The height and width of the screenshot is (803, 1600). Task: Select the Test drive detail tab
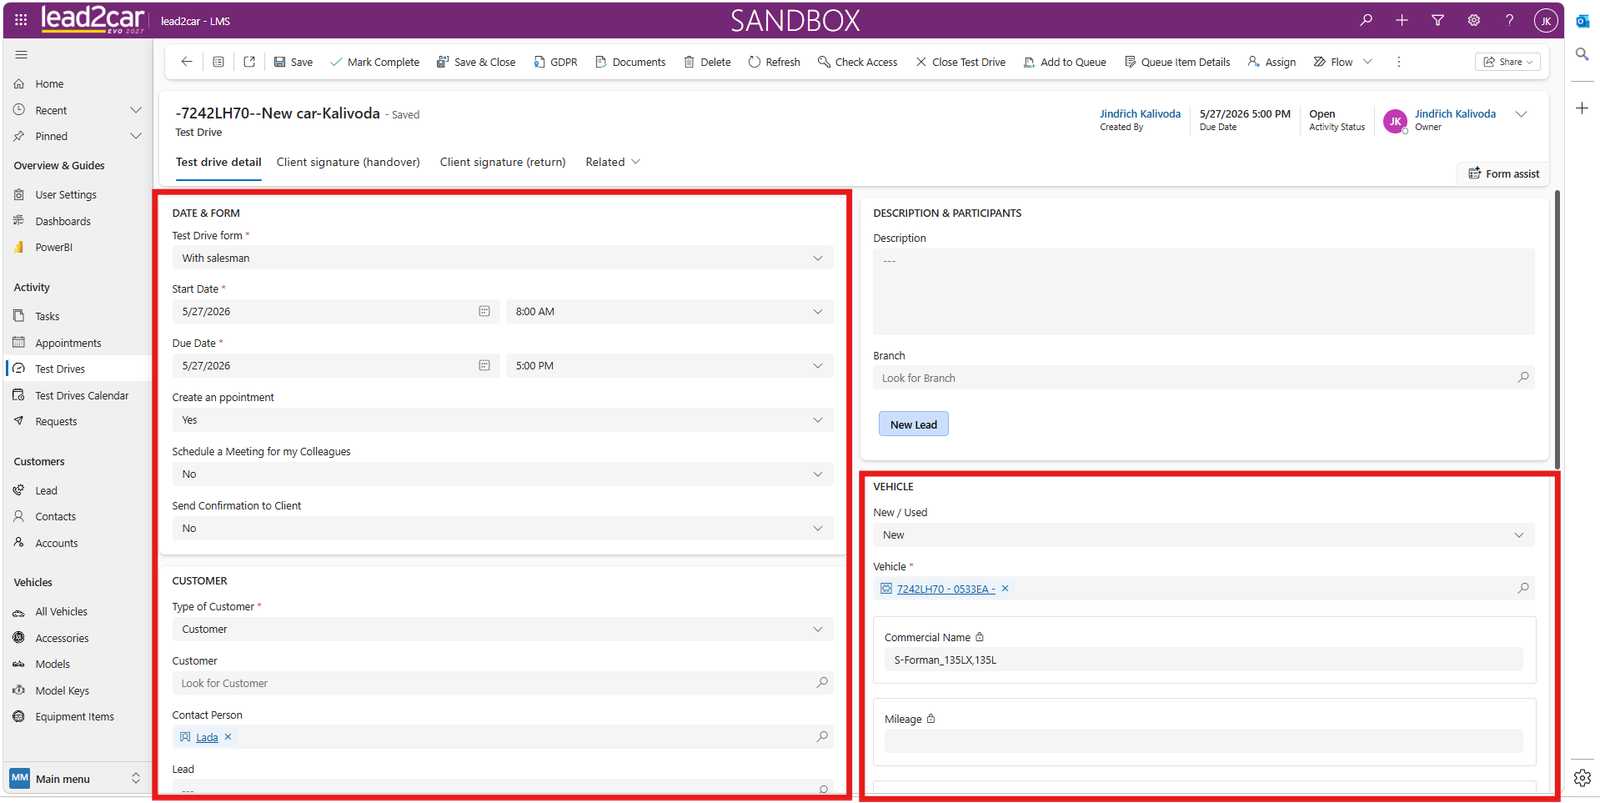pos(218,162)
